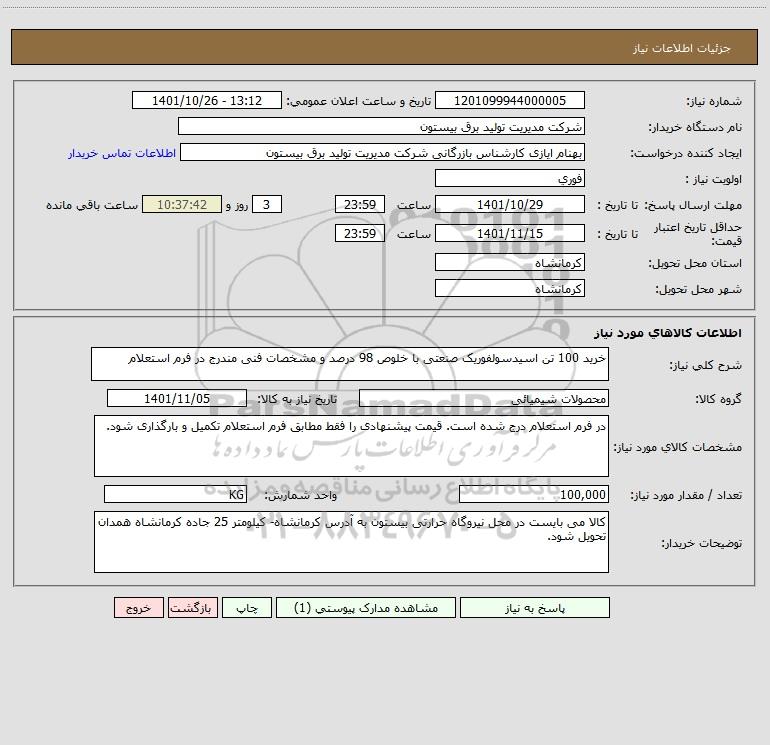Click the 'چاپ' print button
Screen dimensions: 770x745
pyautogui.click(x=247, y=607)
